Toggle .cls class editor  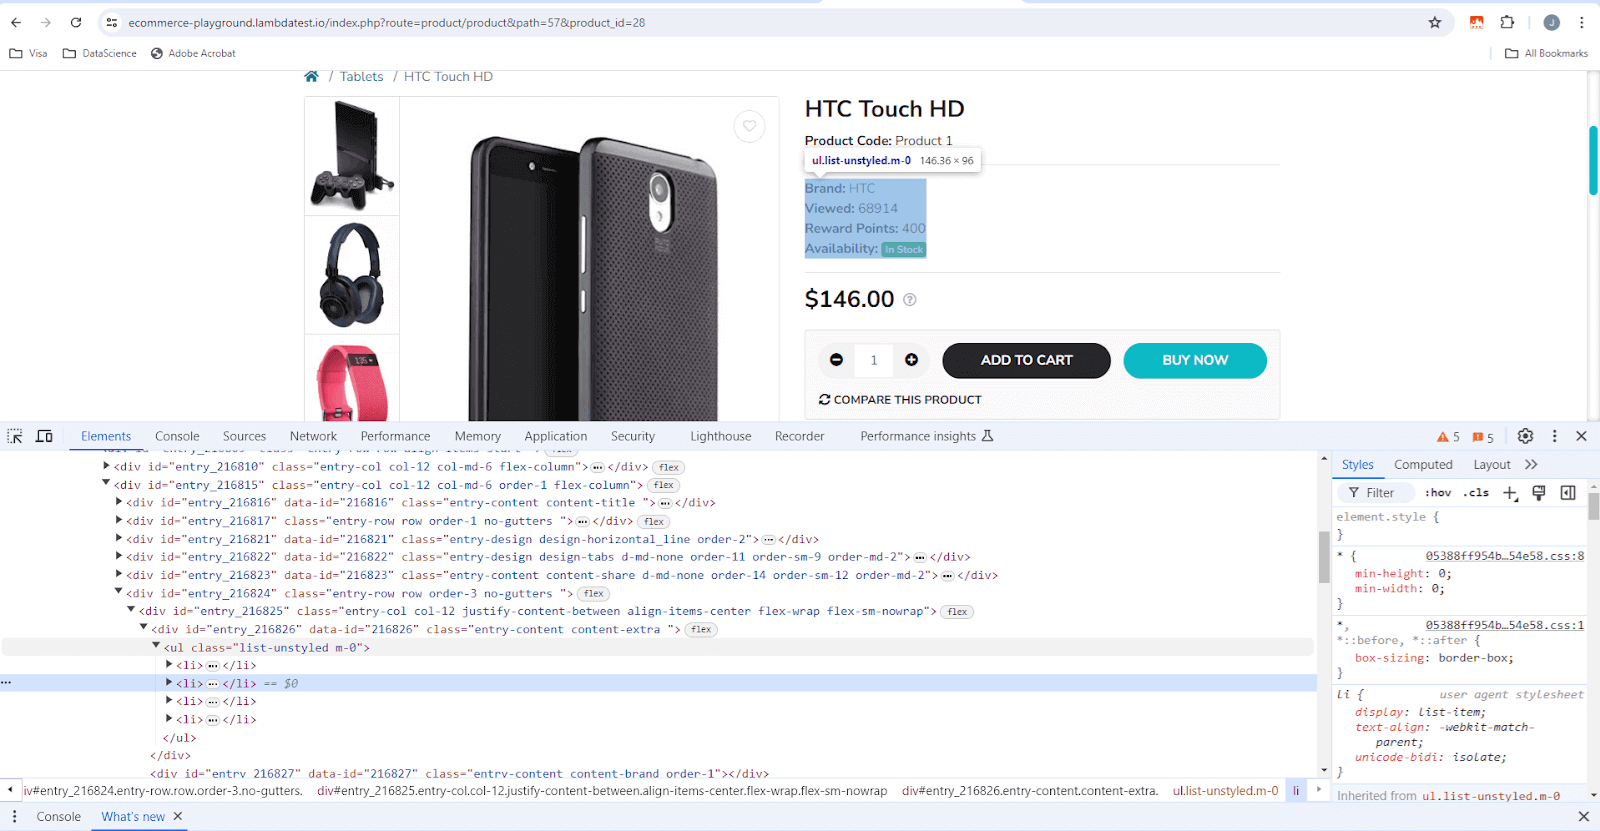[x=1476, y=493]
